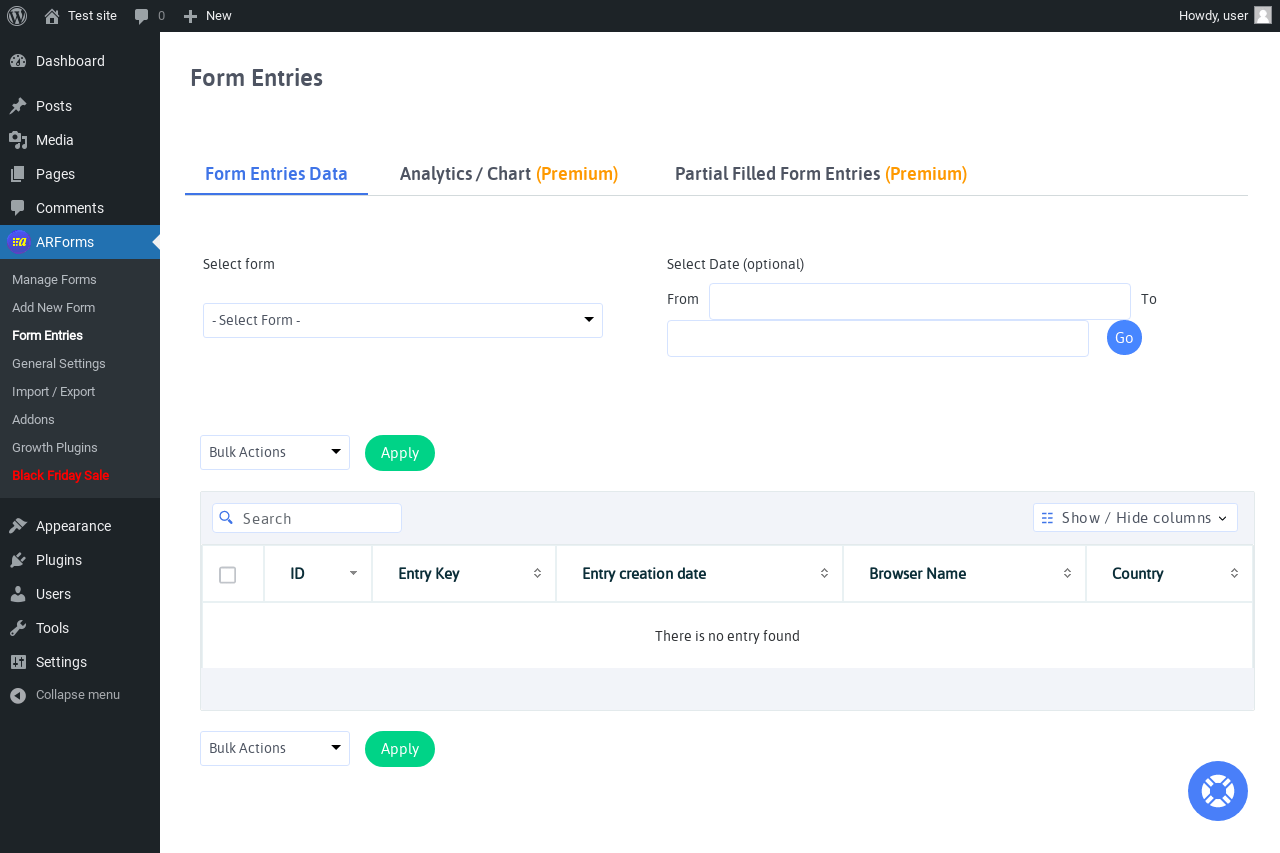Click the To date input field
The width and height of the screenshot is (1280, 853).
click(878, 338)
